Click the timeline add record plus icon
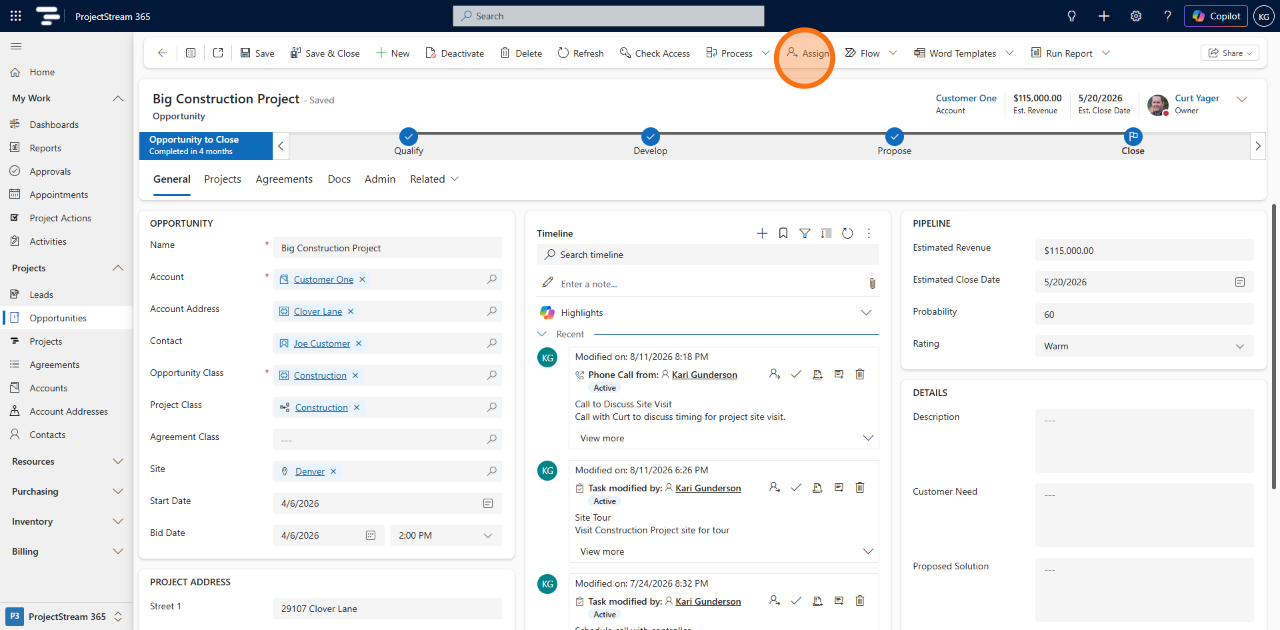Viewport: 1280px width, 630px height. (762, 233)
